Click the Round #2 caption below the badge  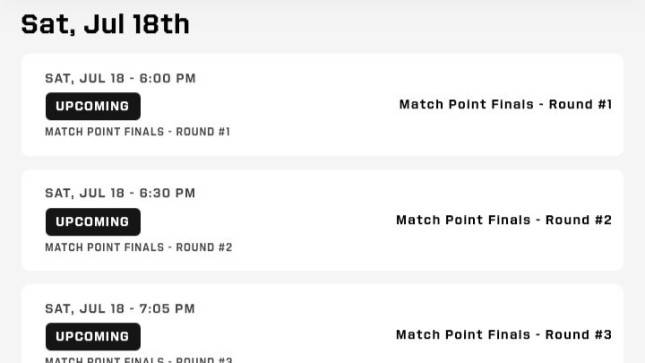[139, 247]
